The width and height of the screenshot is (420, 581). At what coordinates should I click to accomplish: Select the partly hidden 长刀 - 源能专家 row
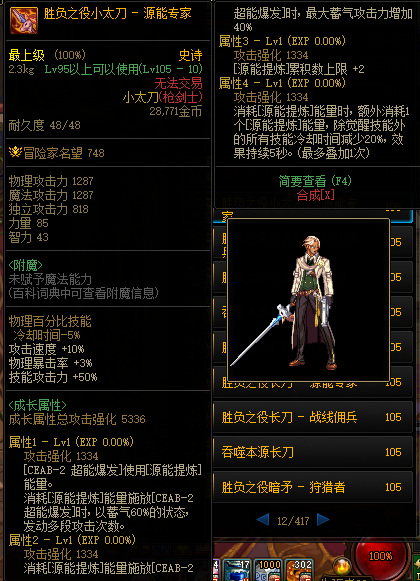click(313, 382)
